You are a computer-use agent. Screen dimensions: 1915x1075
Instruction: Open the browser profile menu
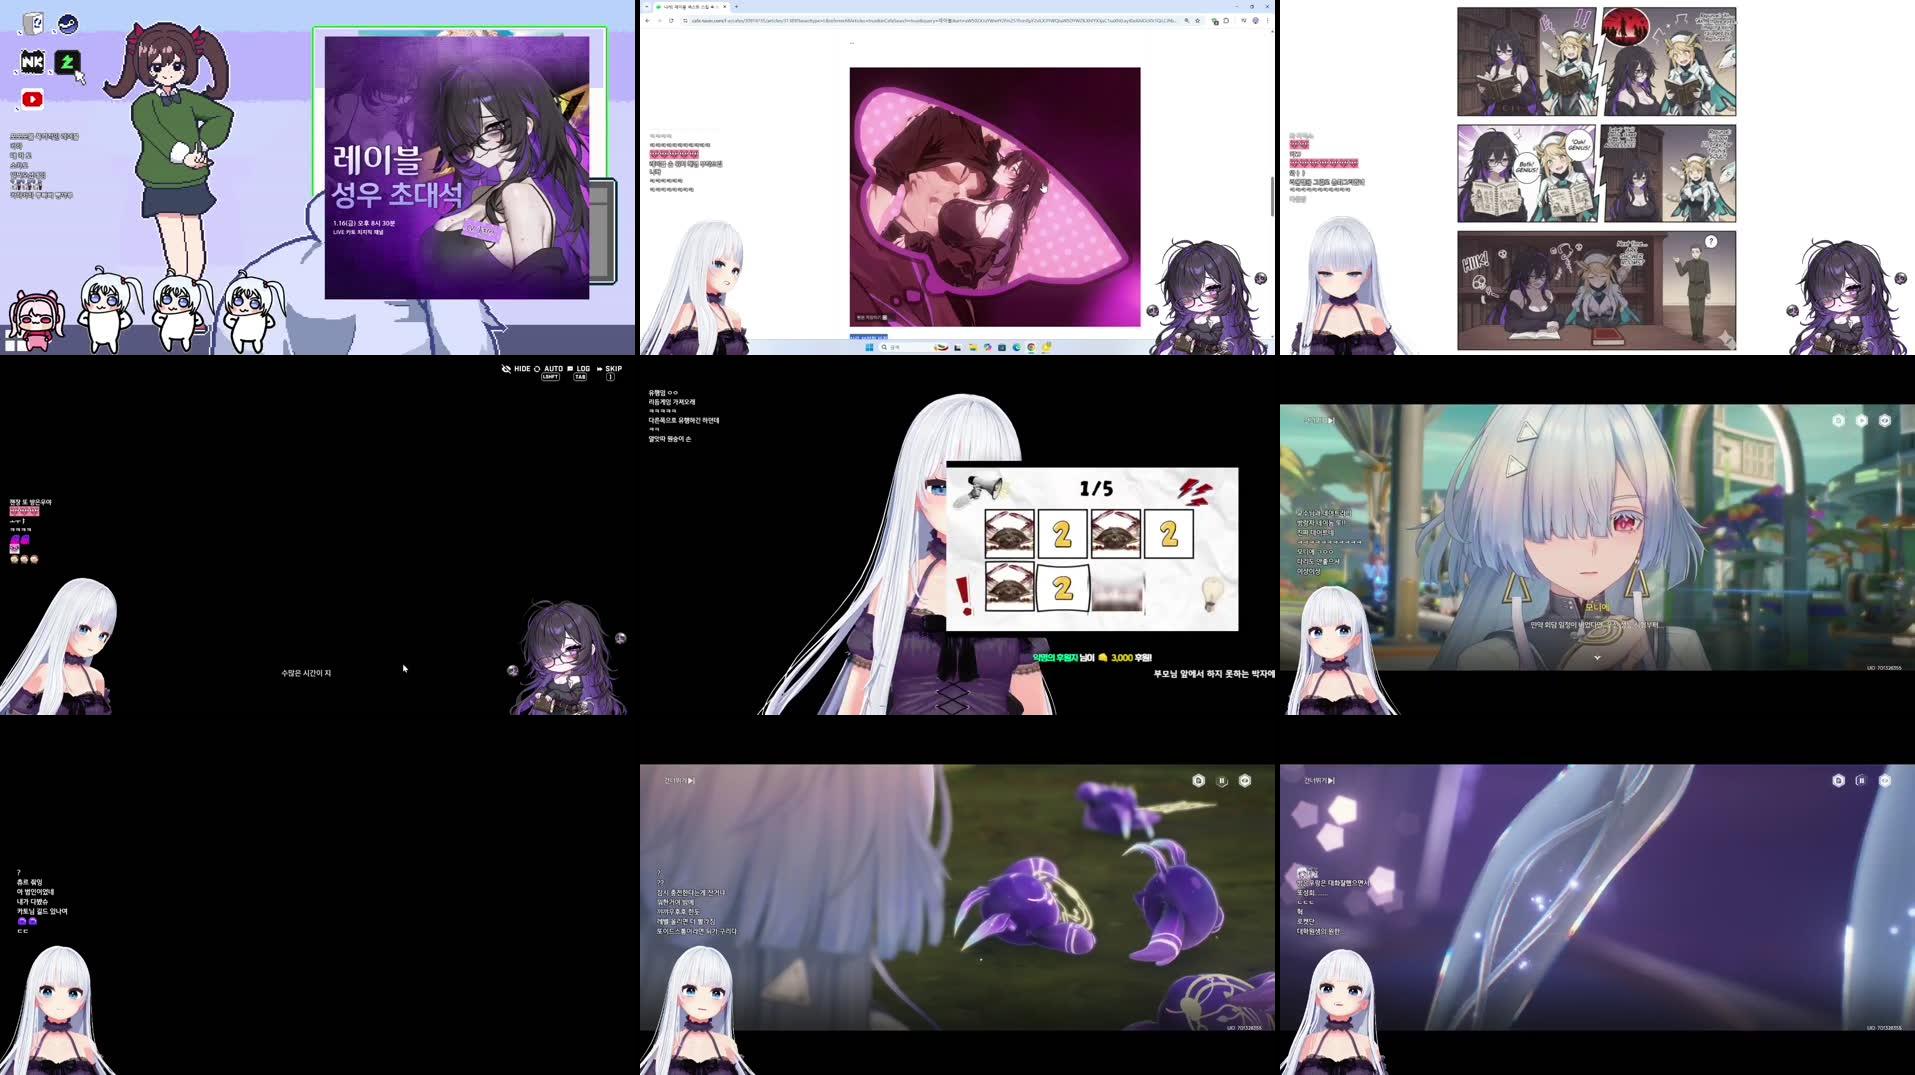[x=1255, y=21]
